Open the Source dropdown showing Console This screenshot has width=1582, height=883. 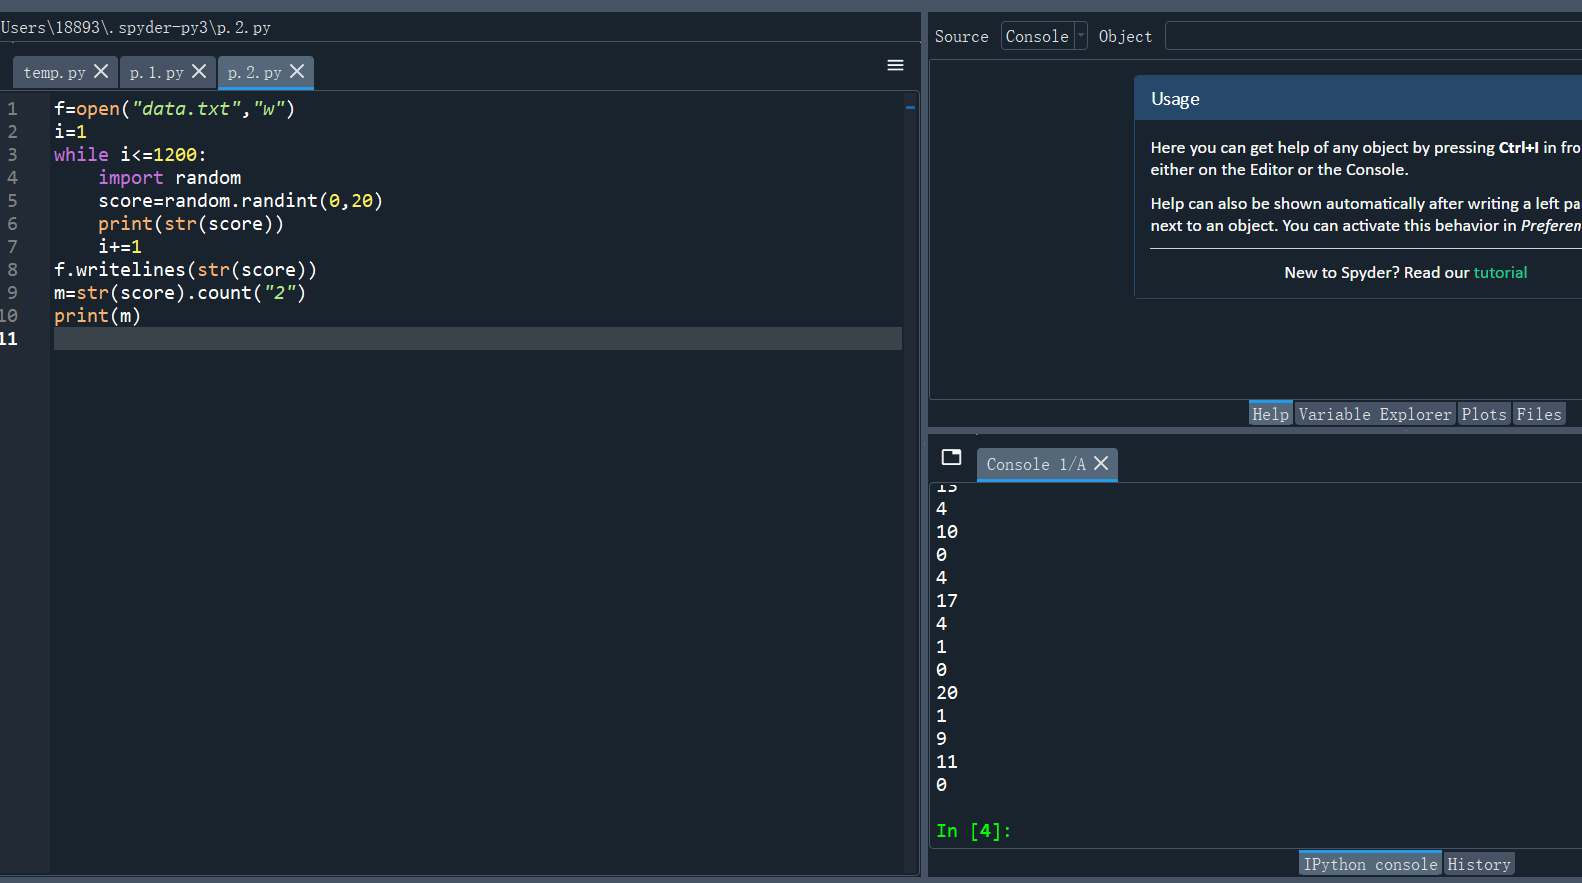point(1044,36)
